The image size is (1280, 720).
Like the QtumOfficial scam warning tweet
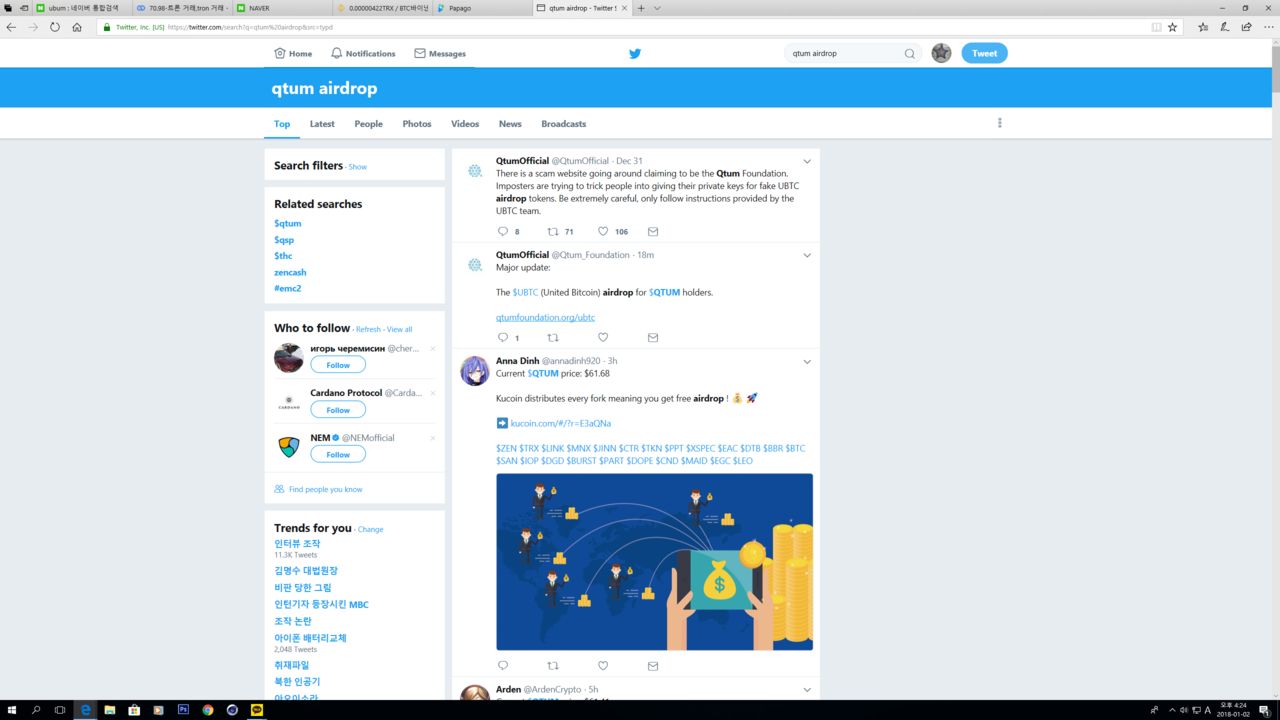pyautogui.click(x=603, y=231)
